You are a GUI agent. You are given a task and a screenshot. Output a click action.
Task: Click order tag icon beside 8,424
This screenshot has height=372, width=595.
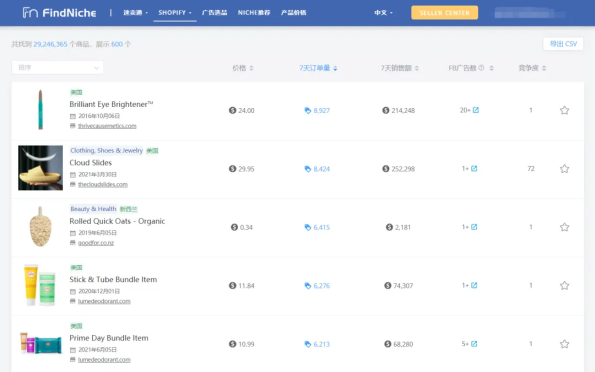308,169
